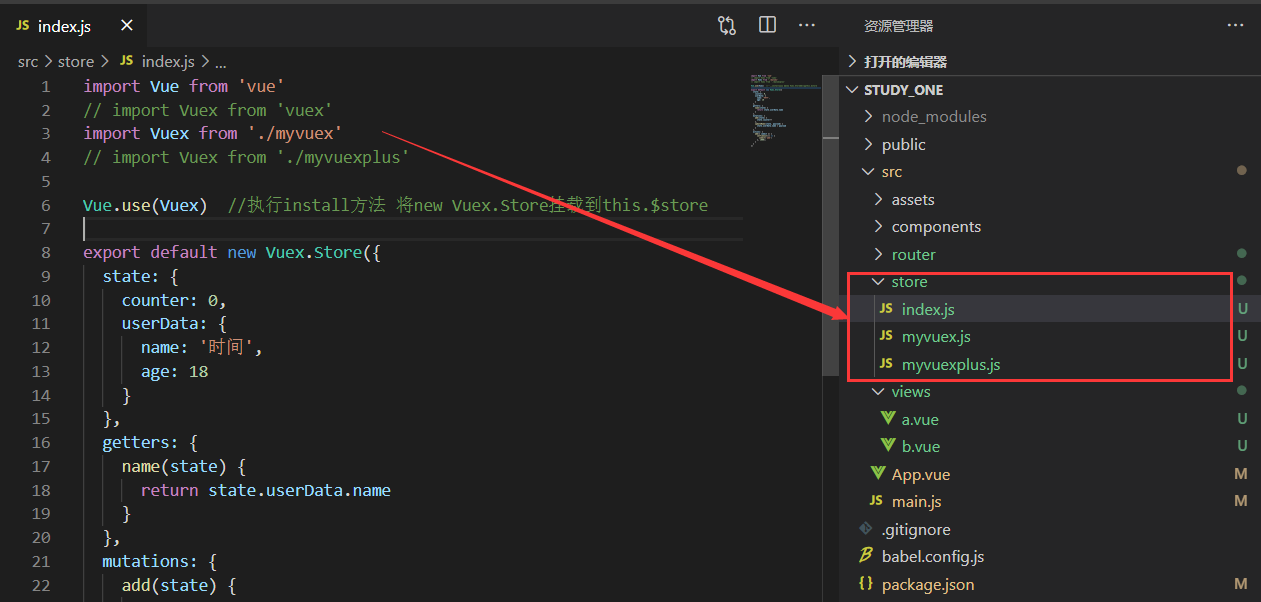The width and height of the screenshot is (1261, 602).
Task: Place cursor on empty line 7
Action: (x=413, y=229)
